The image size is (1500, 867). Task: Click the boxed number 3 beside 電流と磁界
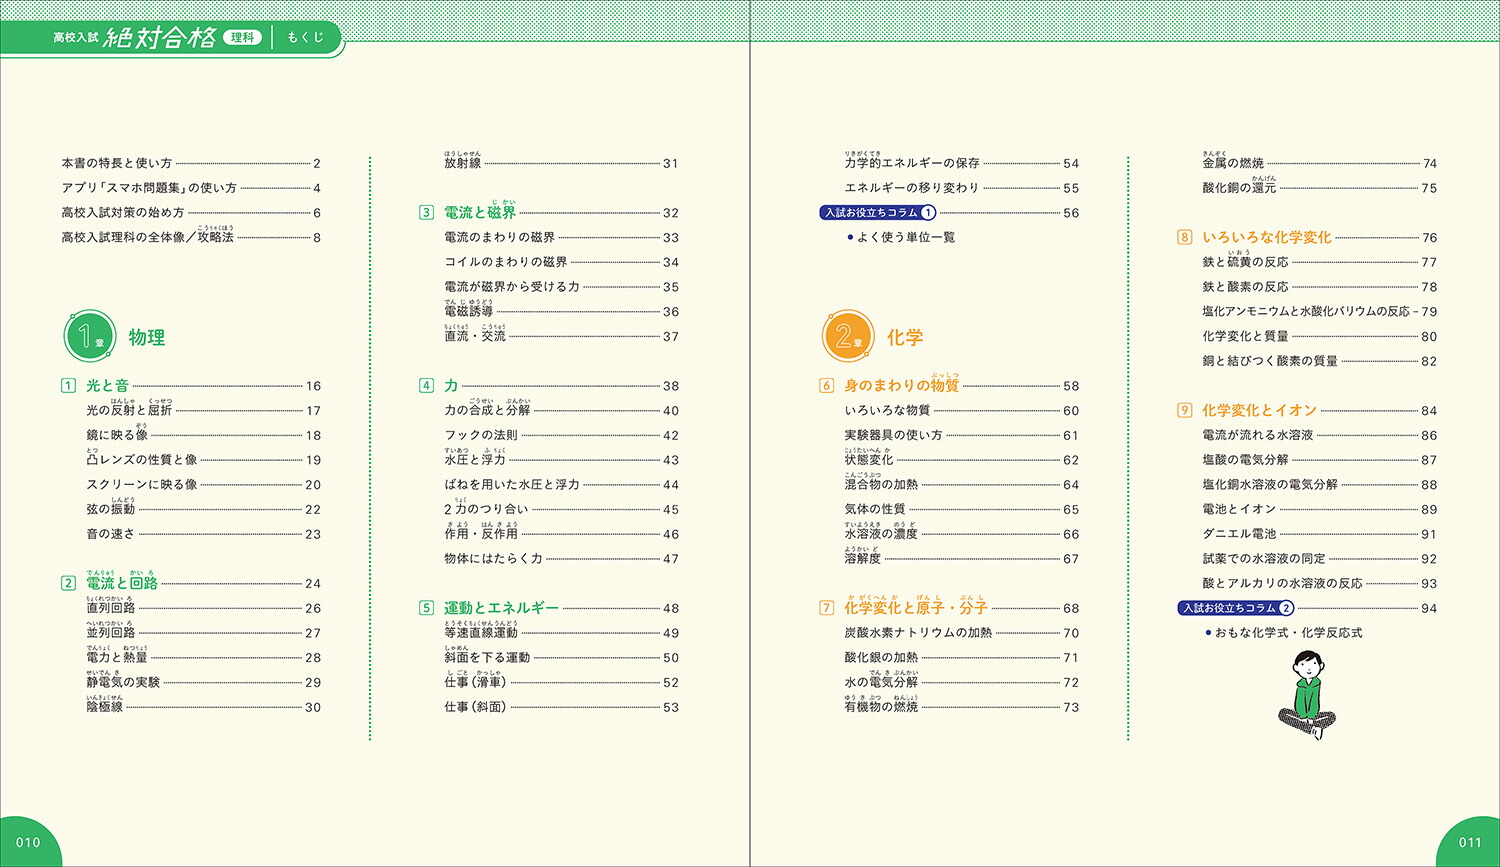point(426,213)
